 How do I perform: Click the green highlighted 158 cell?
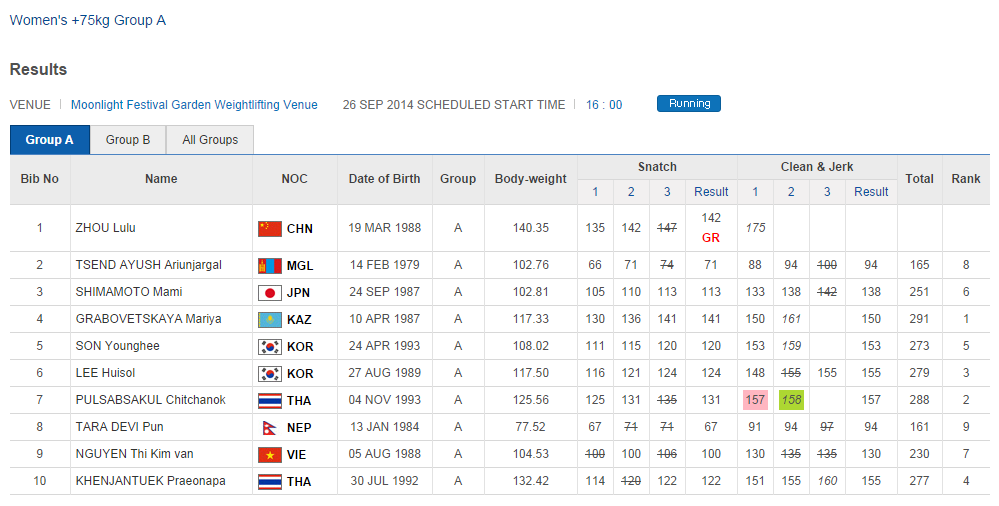[x=791, y=400]
